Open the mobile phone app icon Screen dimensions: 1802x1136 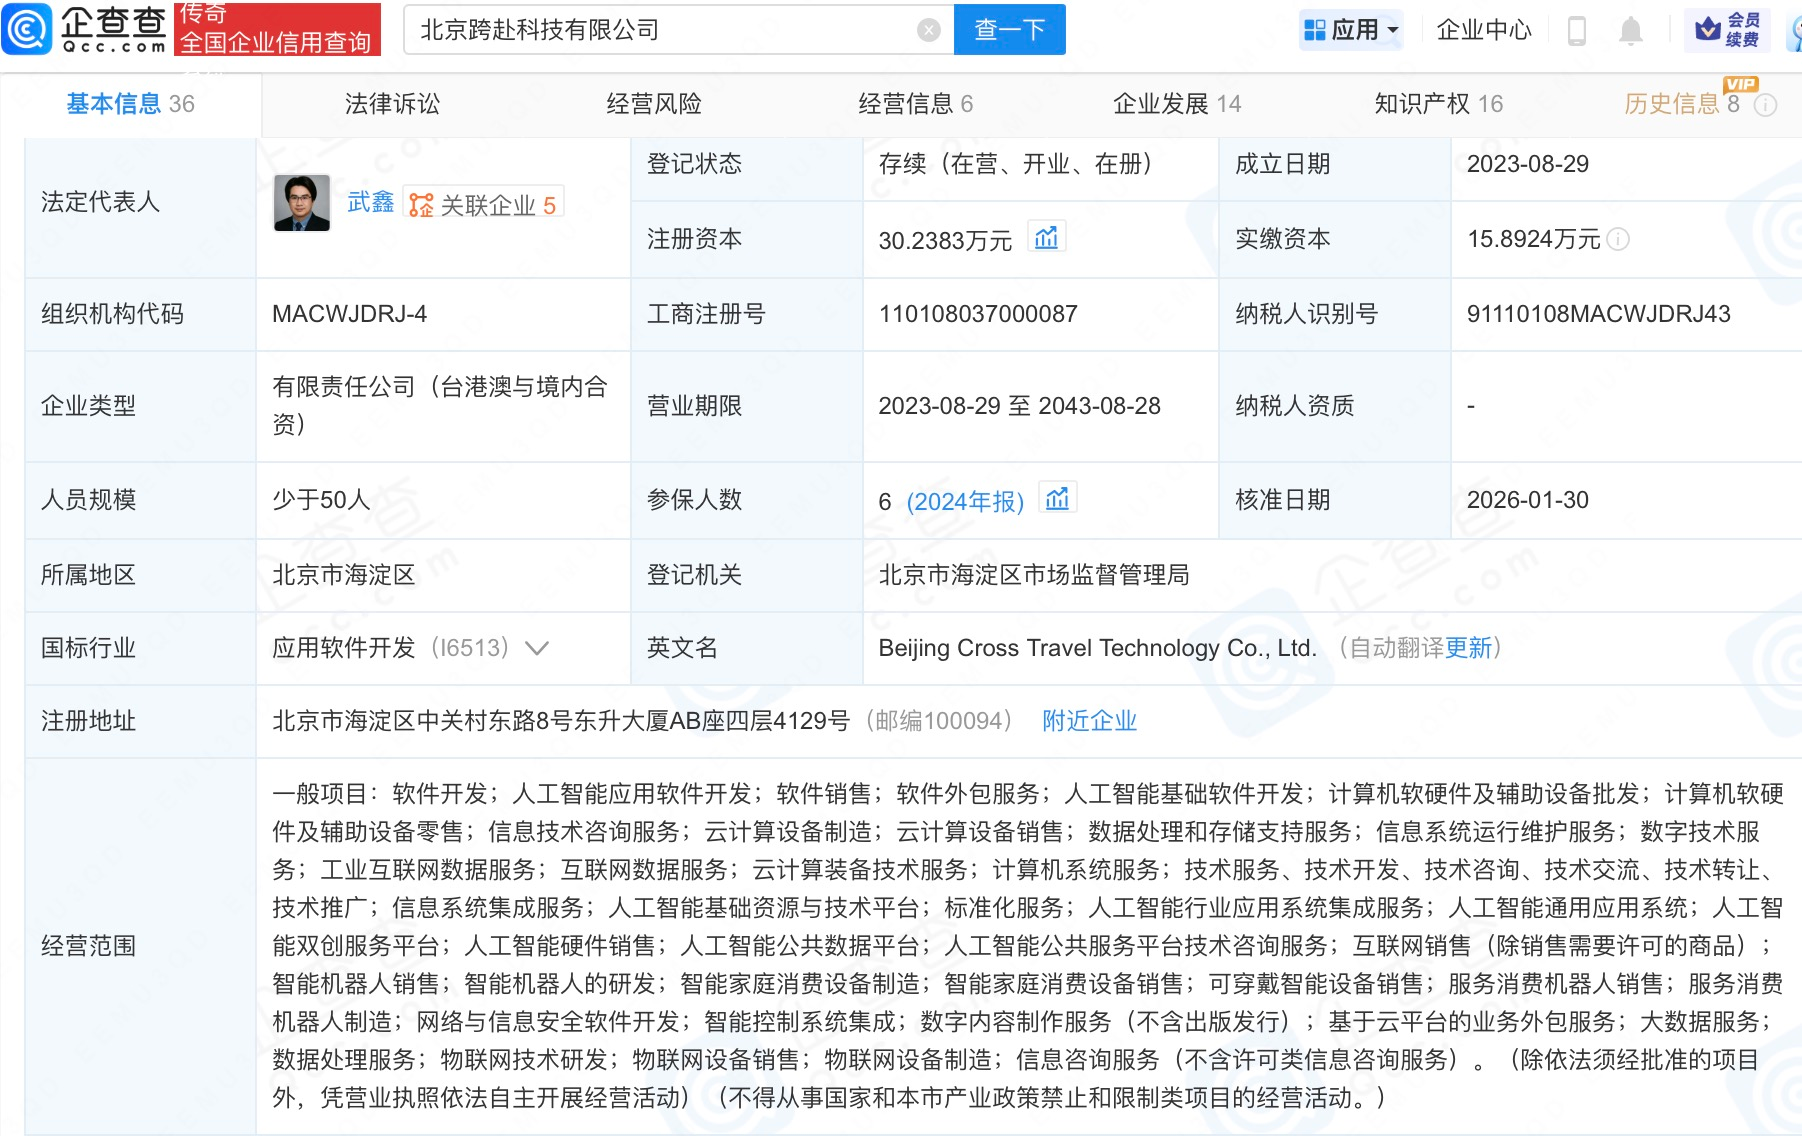[1577, 31]
